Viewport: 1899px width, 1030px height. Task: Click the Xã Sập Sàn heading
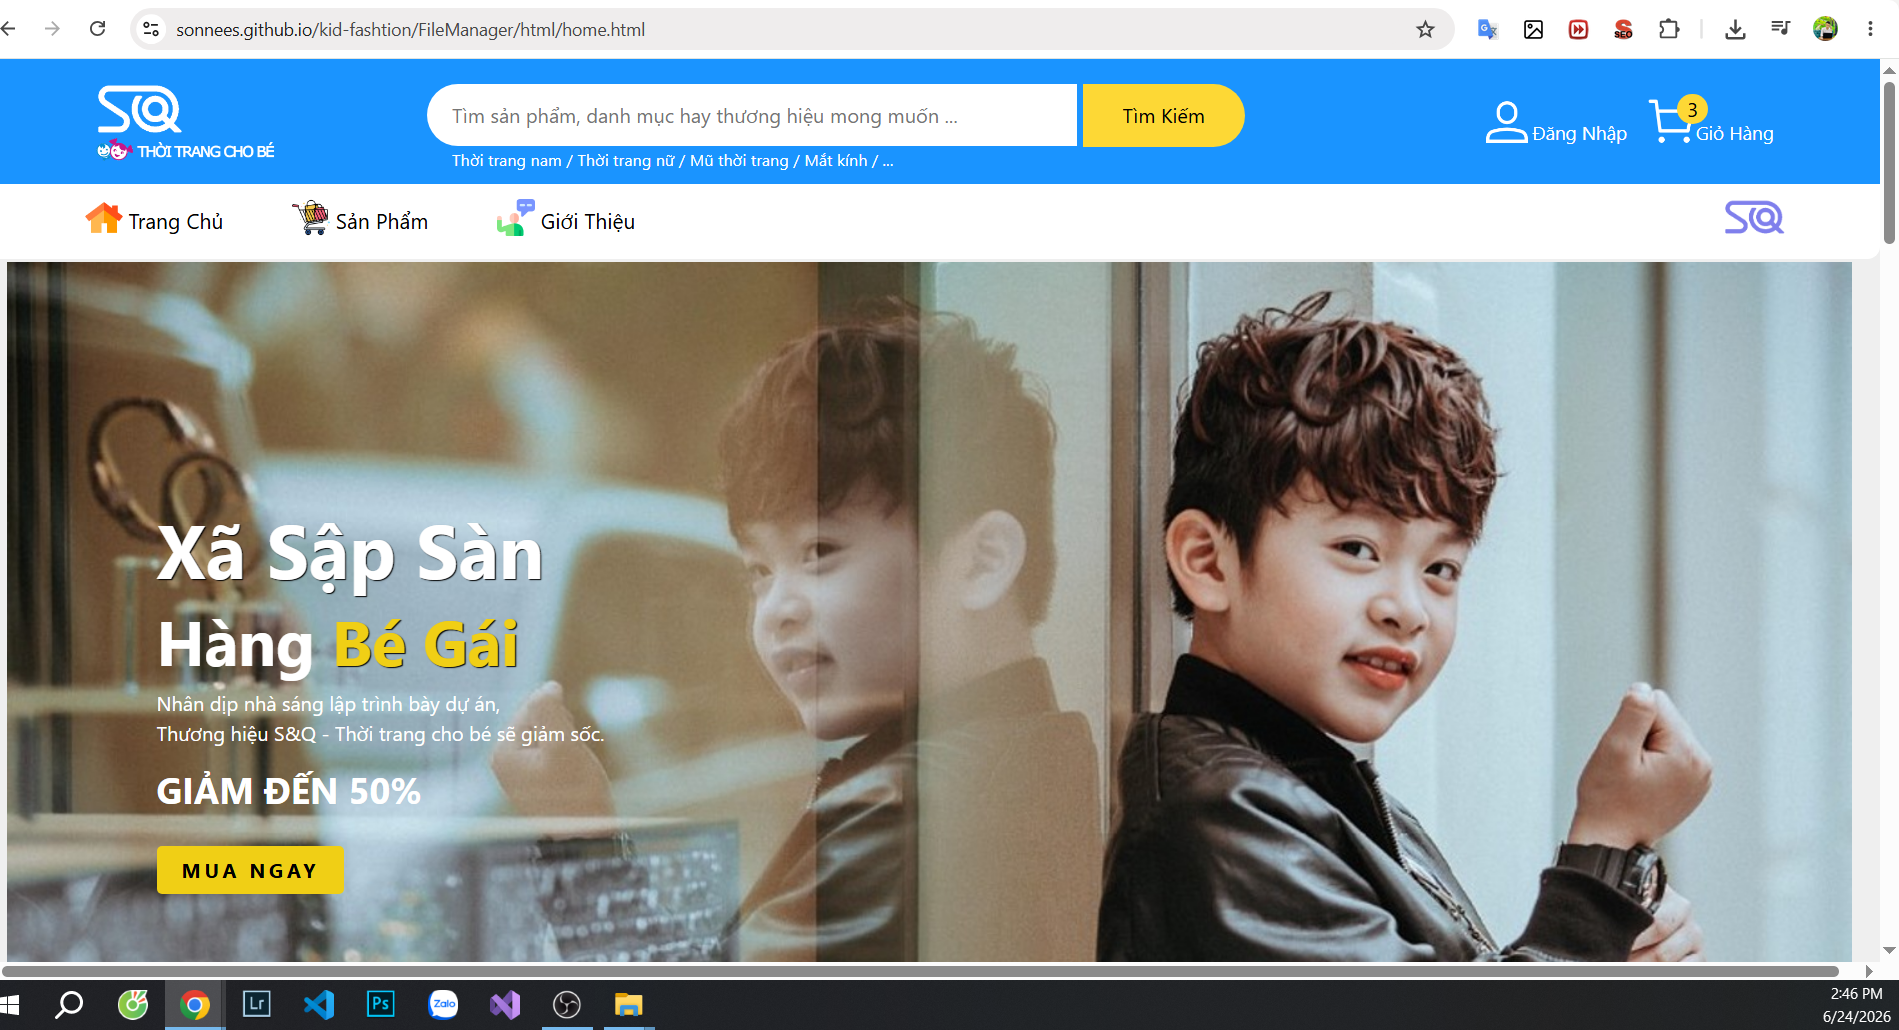[x=350, y=554]
